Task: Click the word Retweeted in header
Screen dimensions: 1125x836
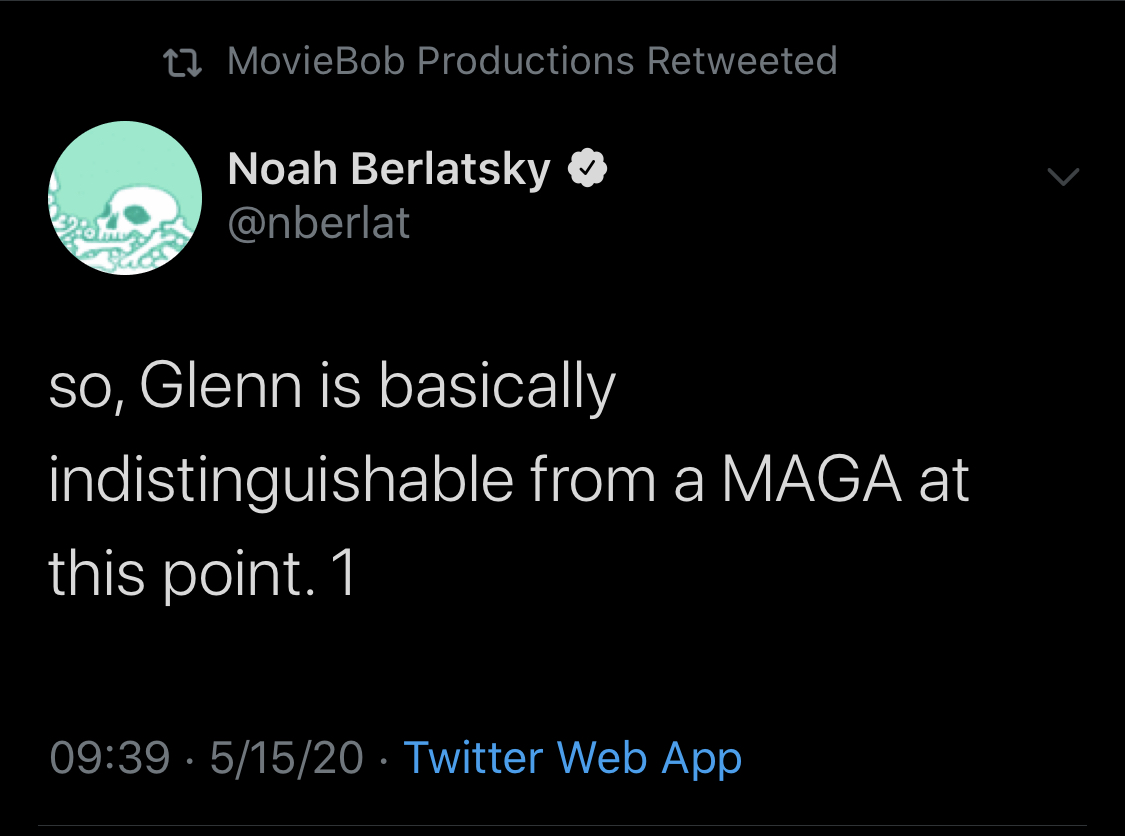Action: (x=743, y=60)
